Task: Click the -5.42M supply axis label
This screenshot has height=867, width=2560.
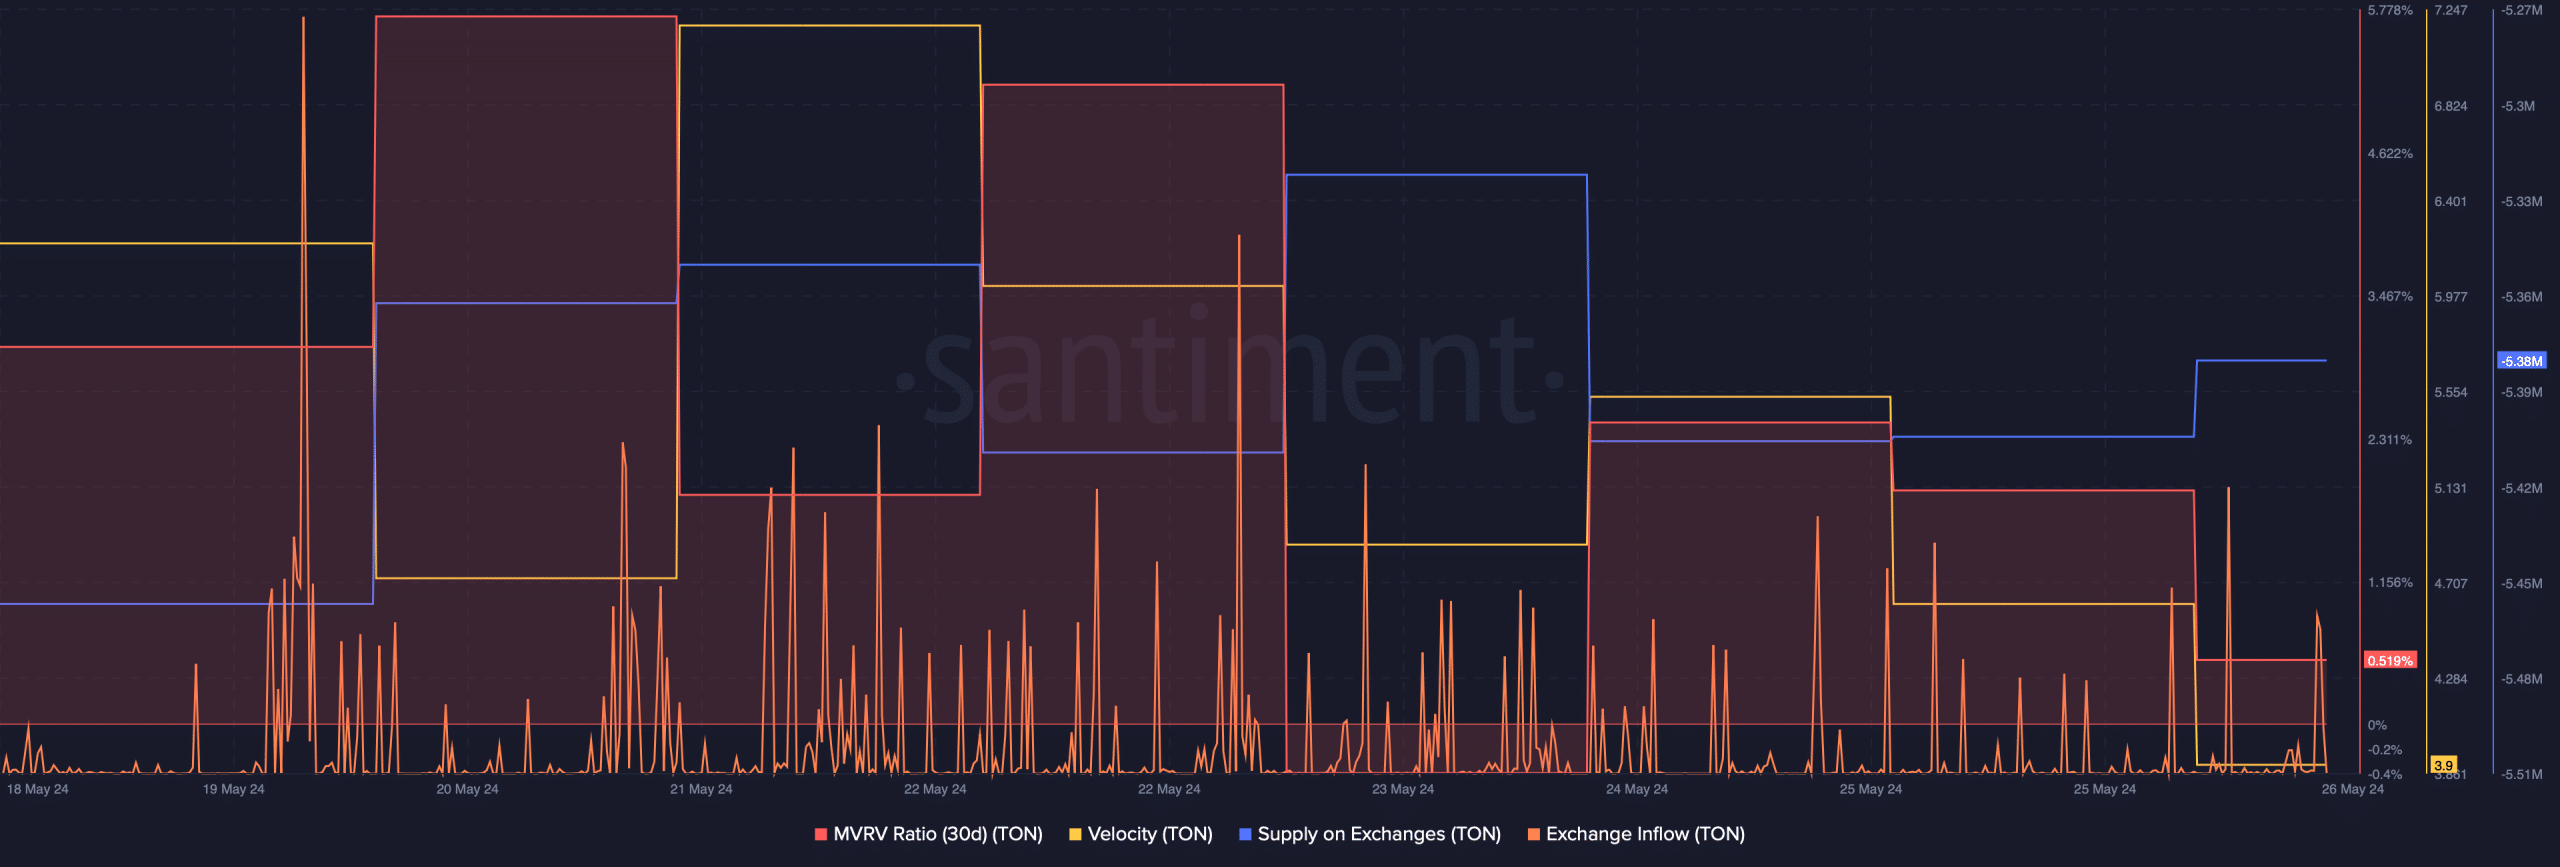Action: 2521,488
